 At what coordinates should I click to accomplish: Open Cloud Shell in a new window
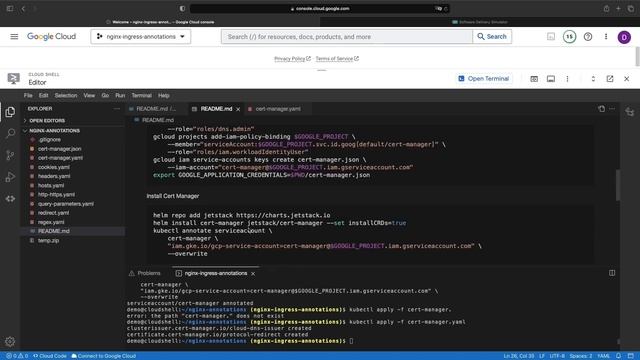click(610, 79)
